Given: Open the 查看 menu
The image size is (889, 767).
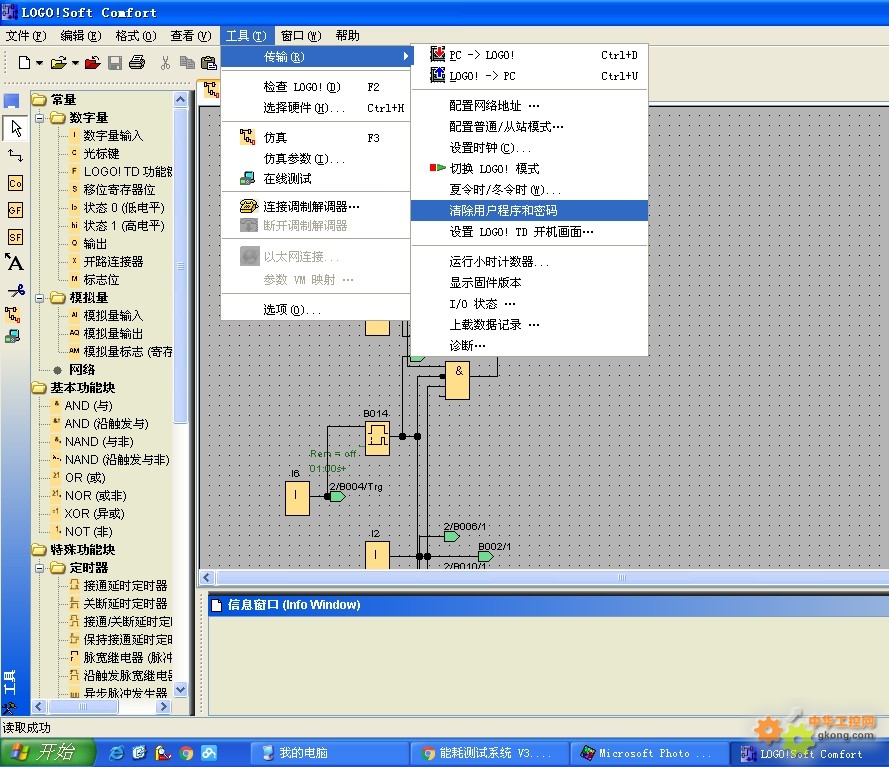Looking at the screenshot, I should [x=190, y=36].
